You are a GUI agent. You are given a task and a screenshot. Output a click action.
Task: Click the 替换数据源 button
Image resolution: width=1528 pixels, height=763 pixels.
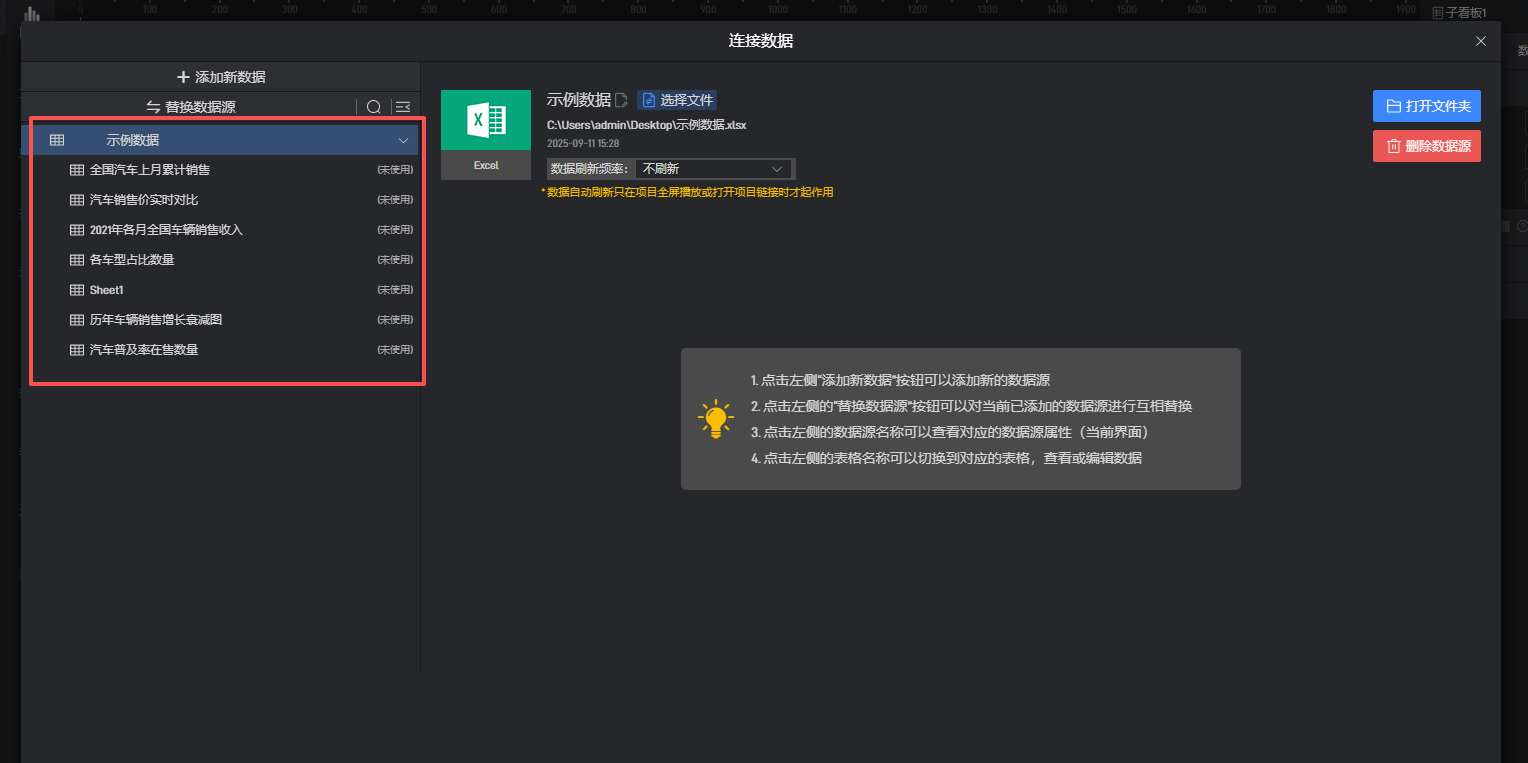tap(191, 107)
